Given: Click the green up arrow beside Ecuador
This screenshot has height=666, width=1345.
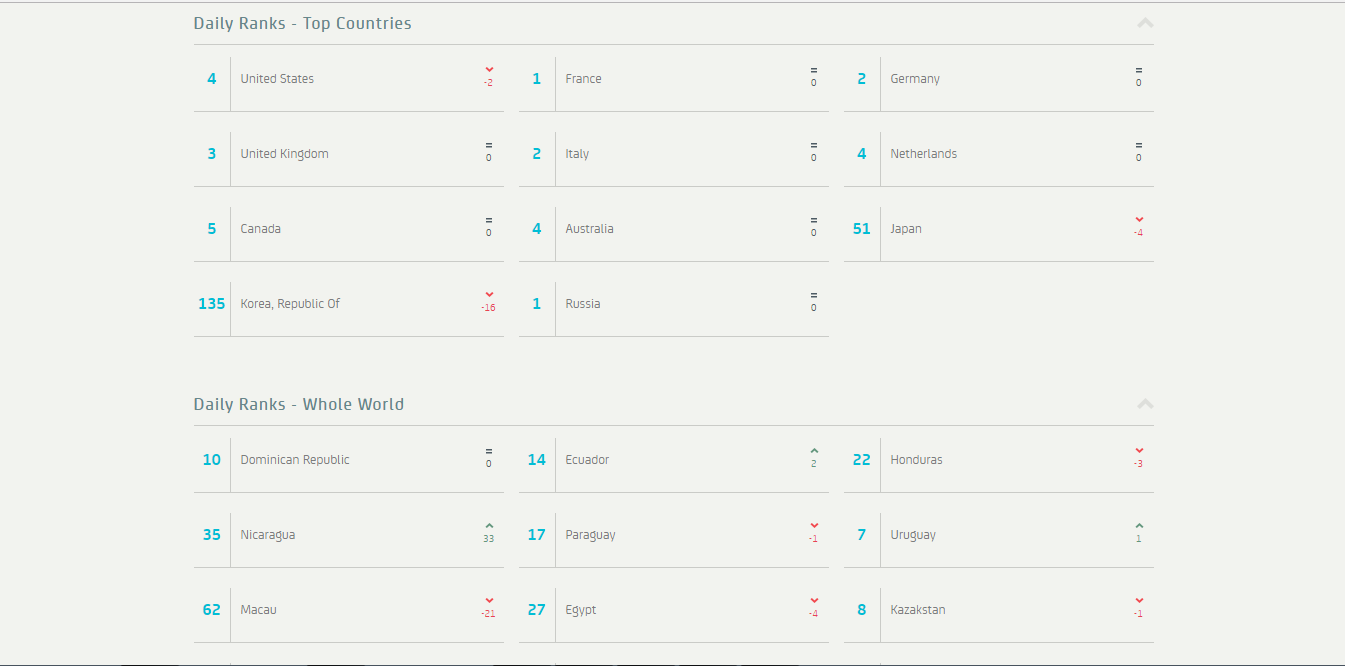Looking at the screenshot, I should (814, 451).
